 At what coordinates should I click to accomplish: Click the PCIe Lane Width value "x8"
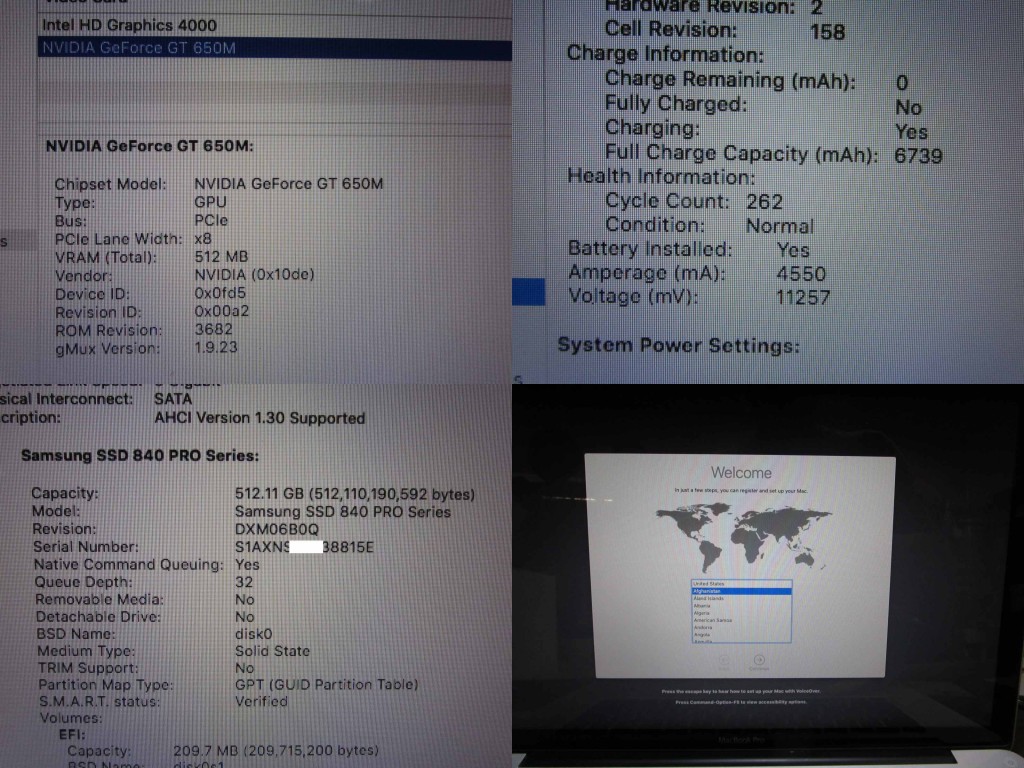coord(203,239)
